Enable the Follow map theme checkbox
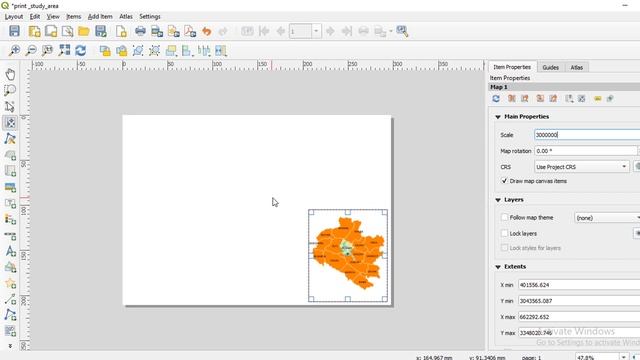The height and width of the screenshot is (360, 640). click(504, 218)
